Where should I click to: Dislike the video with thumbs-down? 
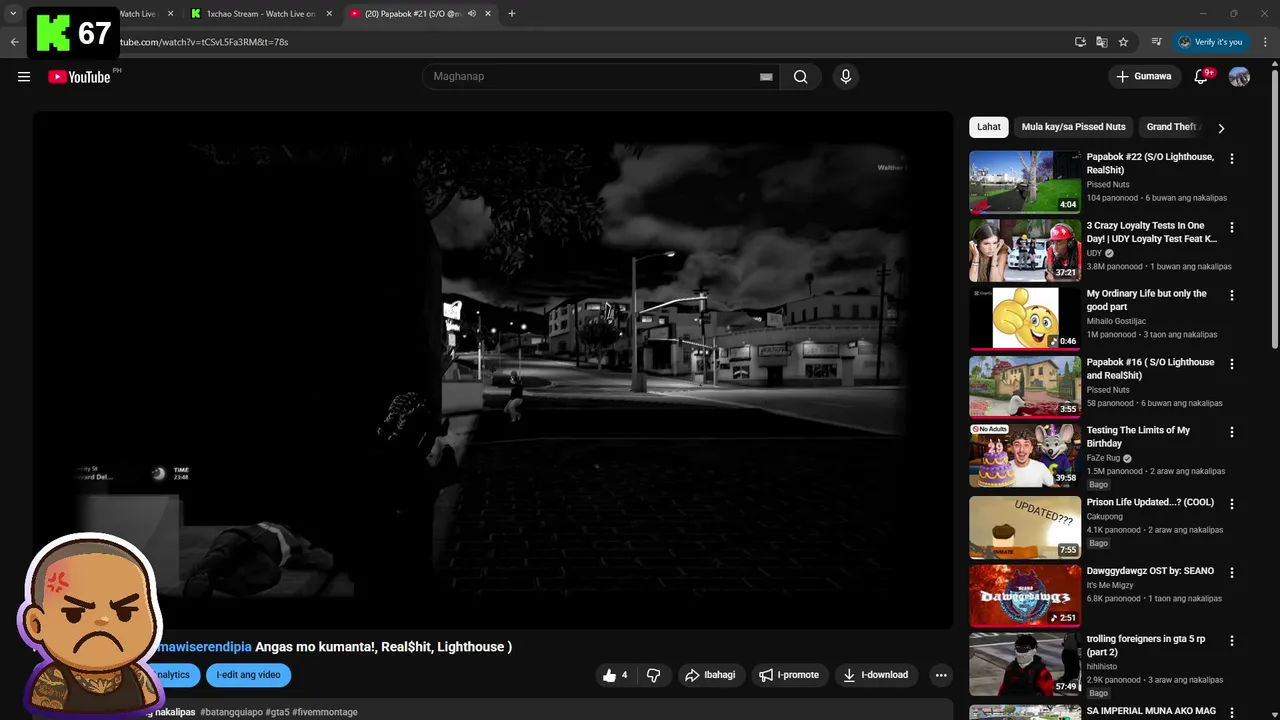click(653, 675)
